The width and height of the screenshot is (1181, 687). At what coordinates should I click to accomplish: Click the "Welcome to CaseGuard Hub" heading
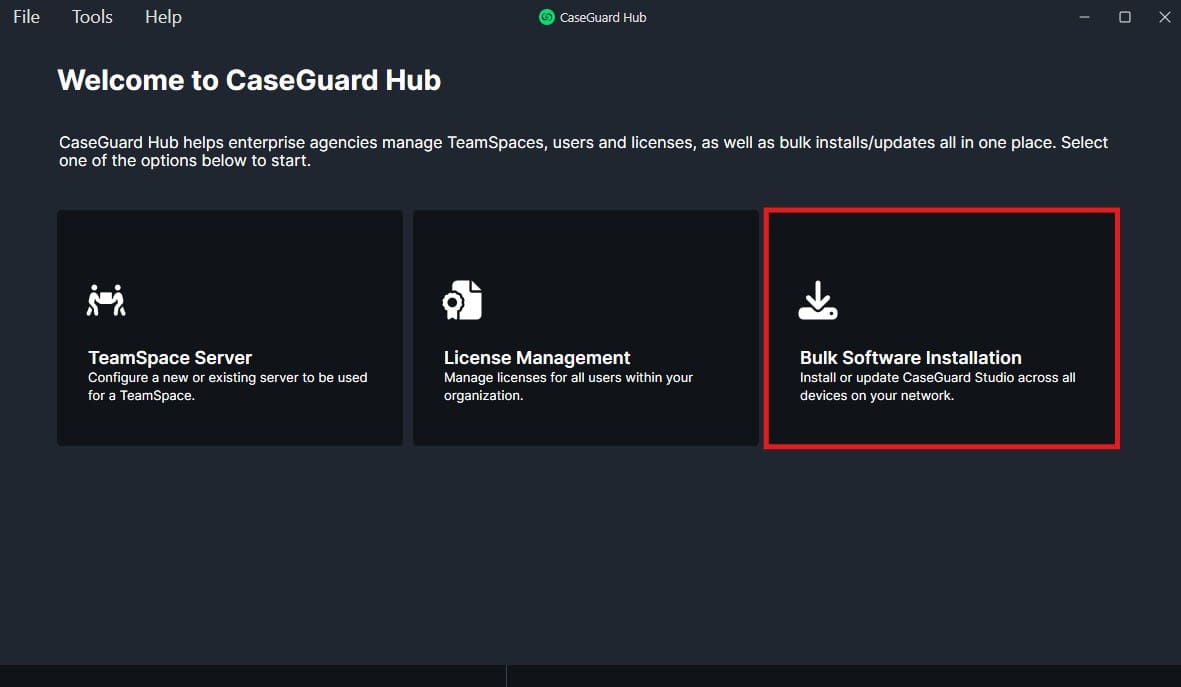pos(249,80)
